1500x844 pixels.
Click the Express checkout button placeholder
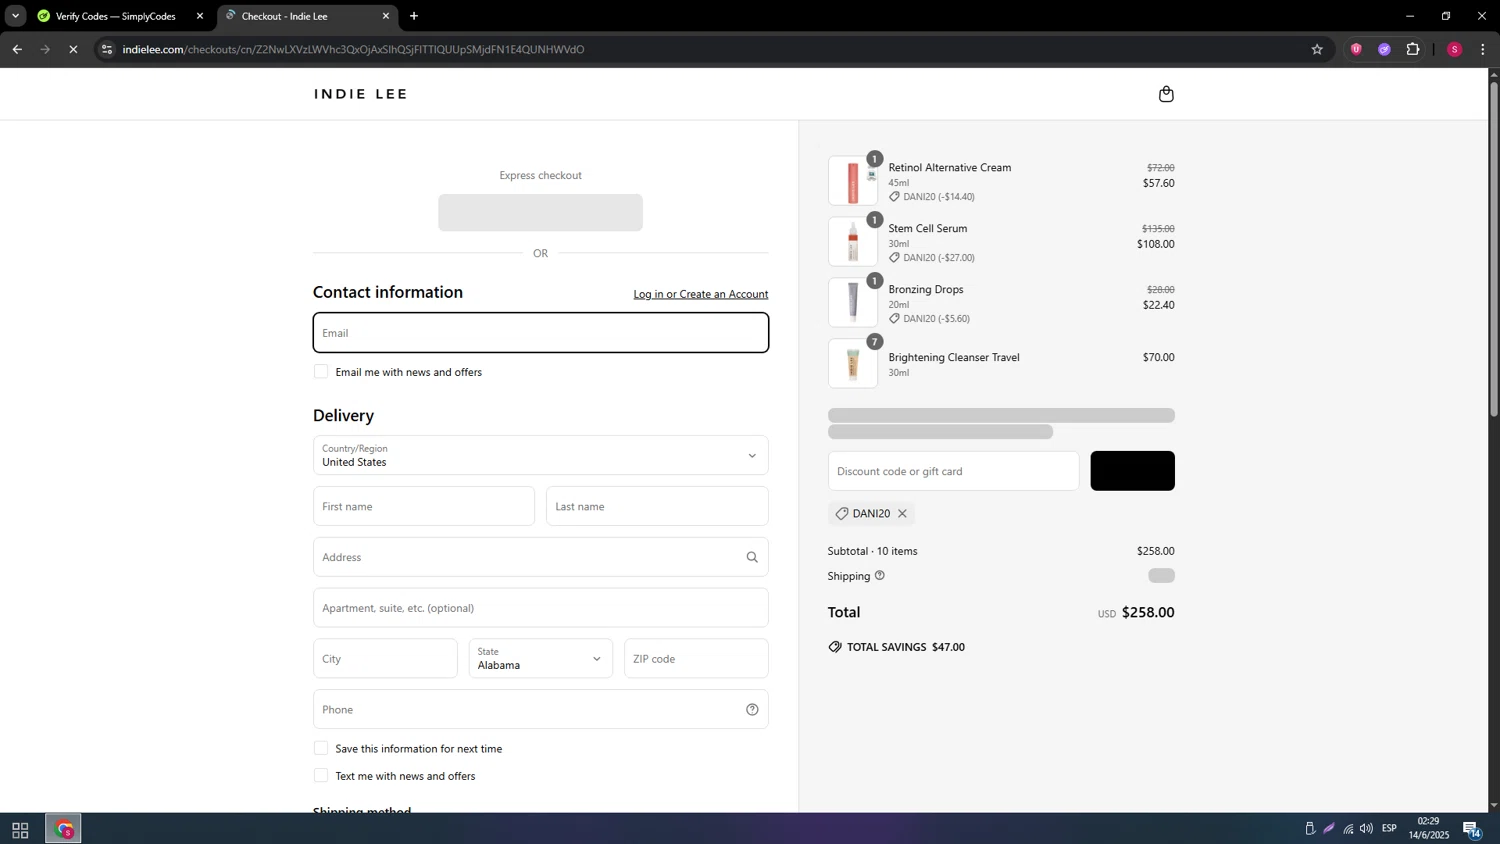(x=541, y=213)
